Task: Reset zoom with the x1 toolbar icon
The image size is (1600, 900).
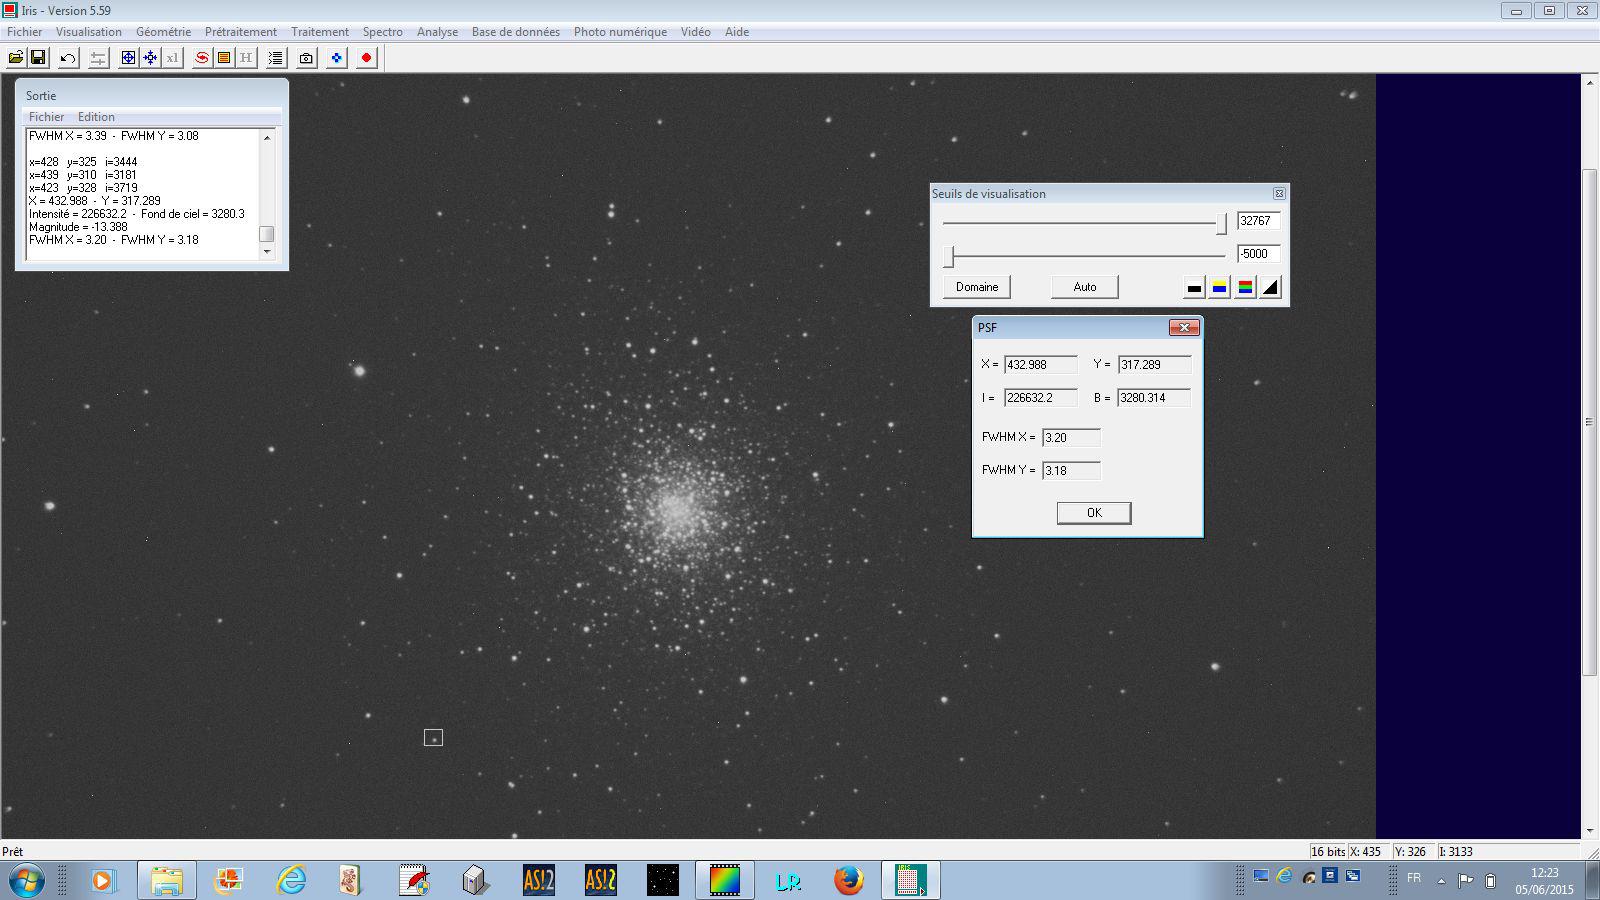Action: pyautogui.click(x=172, y=58)
